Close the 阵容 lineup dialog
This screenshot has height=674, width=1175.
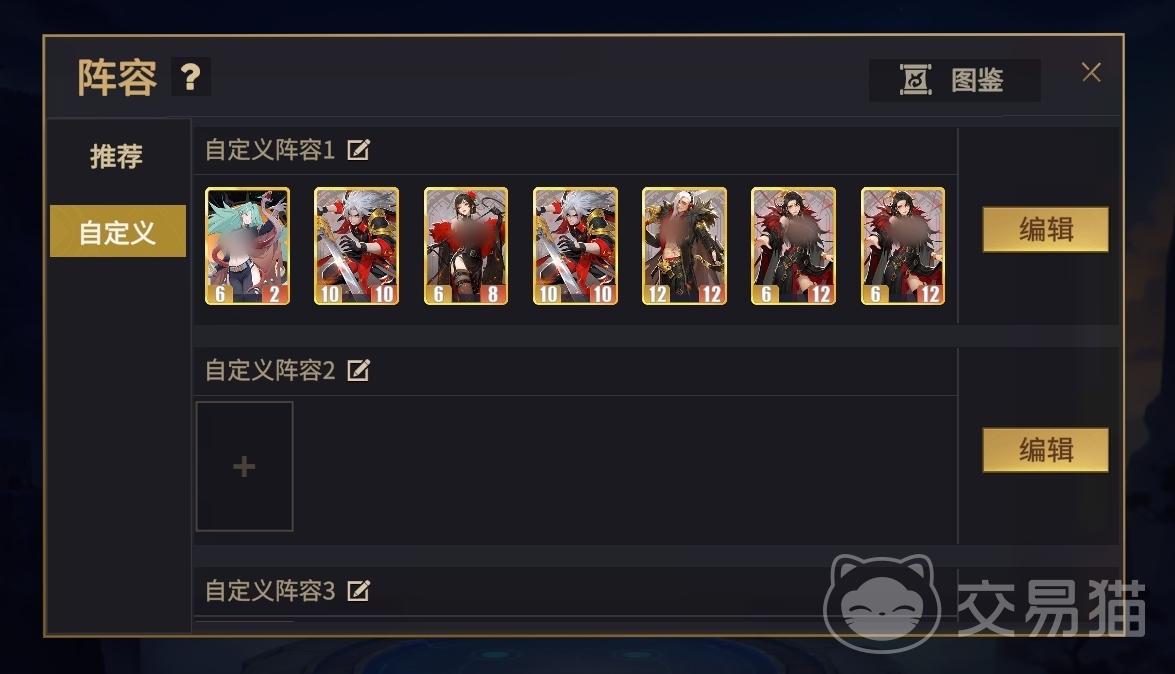1091,72
